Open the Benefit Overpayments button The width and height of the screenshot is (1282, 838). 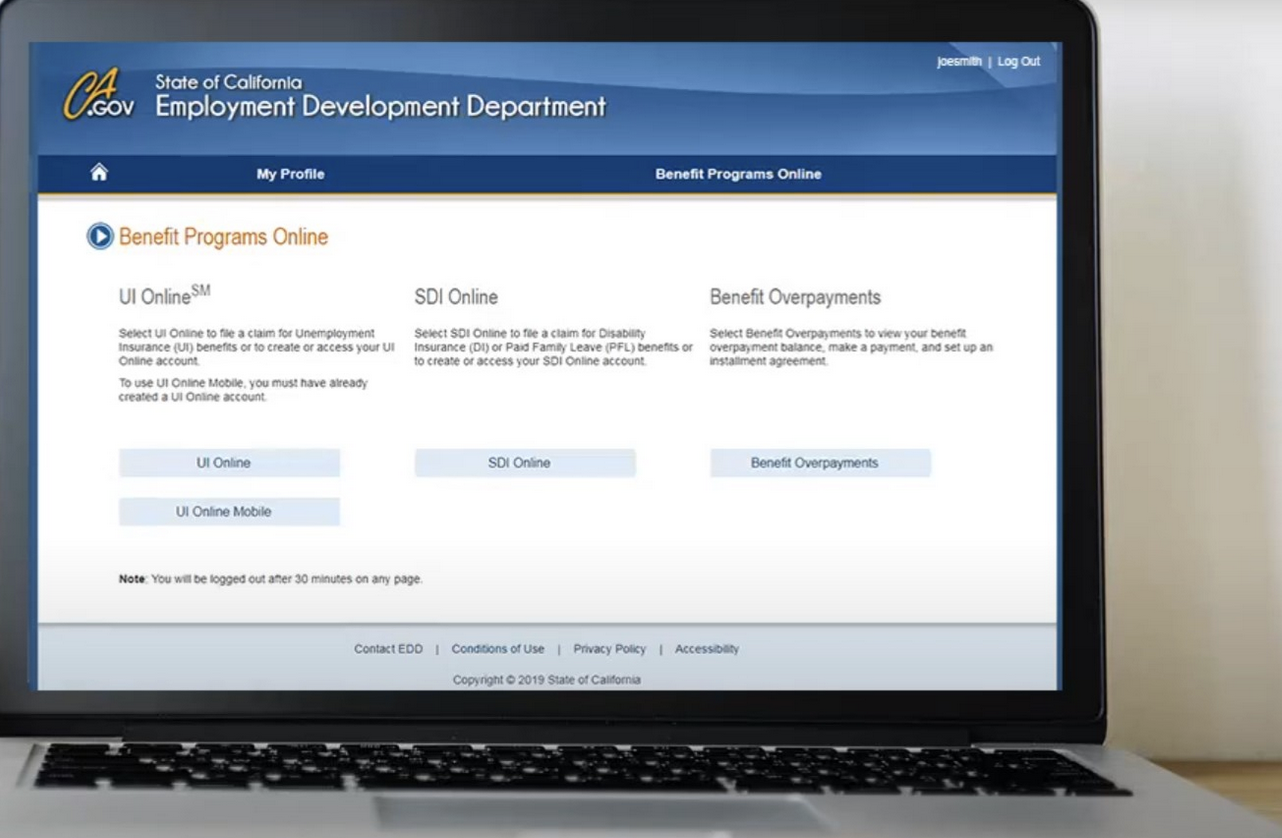click(820, 463)
